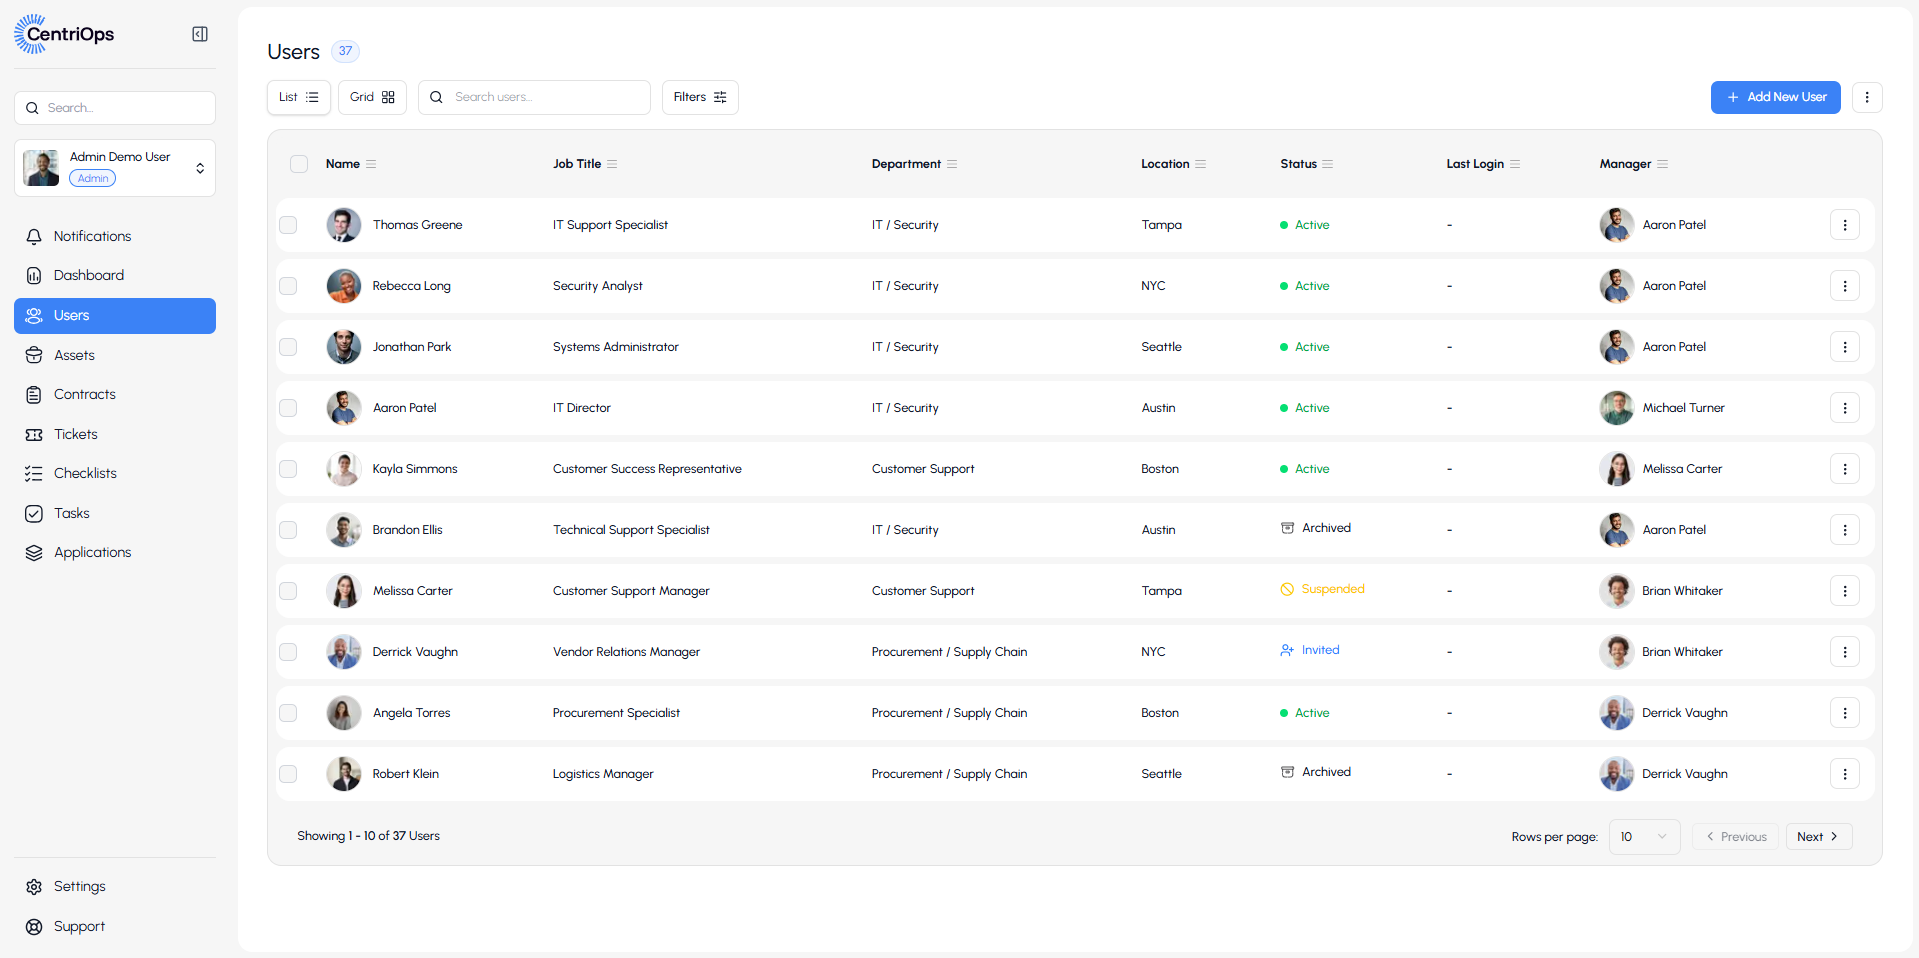Go to Dashboard in the sidebar
Image resolution: width=1919 pixels, height=958 pixels.
[x=115, y=275]
